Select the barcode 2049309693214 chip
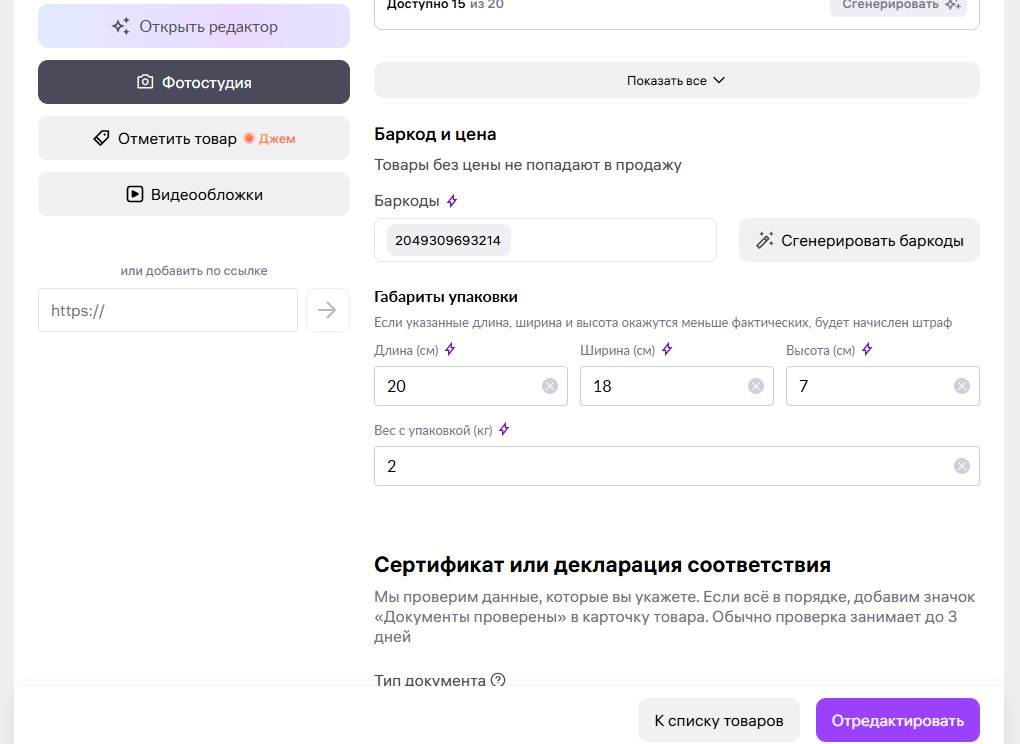The height and width of the screenshot is (744, 1020). pos(449,240)
